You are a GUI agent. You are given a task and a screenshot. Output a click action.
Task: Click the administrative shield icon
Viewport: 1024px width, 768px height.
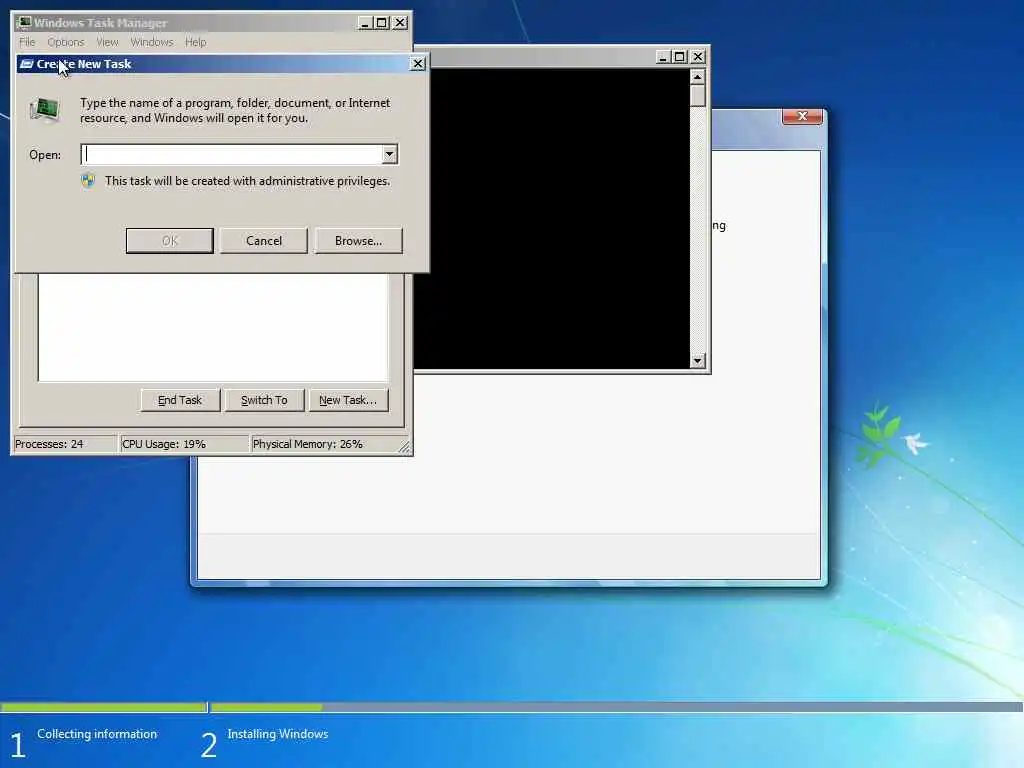[88, 181]
